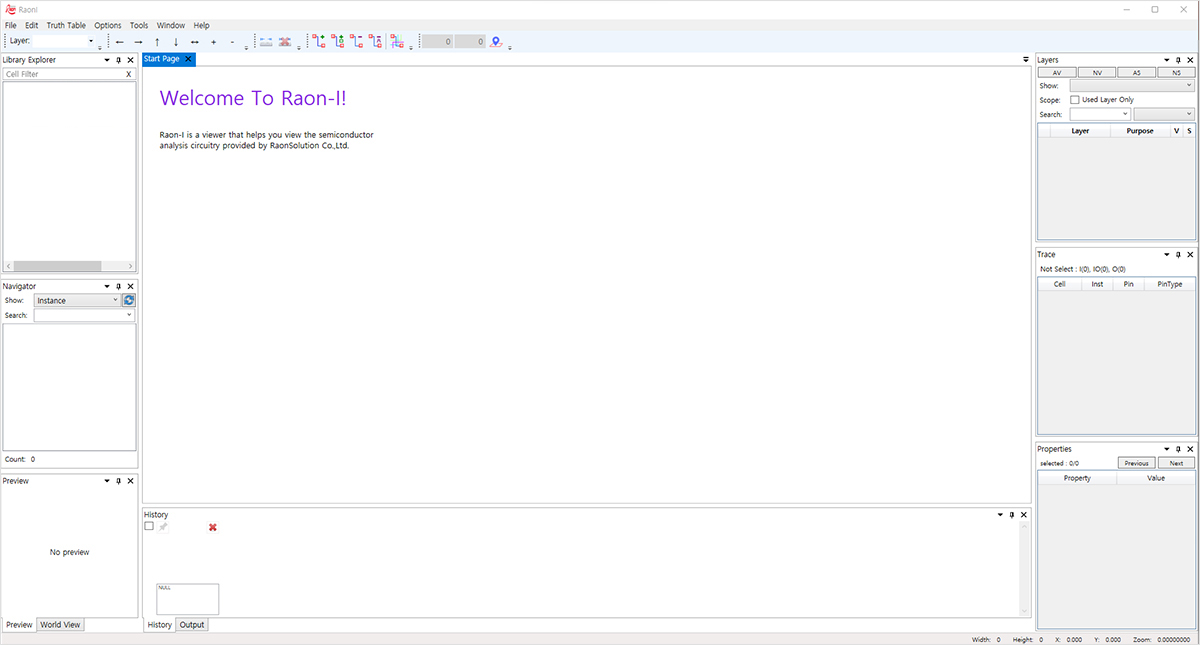
Task: Click the Previous button in Properties
Action: pyautogui.click(x=1136, y=463)
